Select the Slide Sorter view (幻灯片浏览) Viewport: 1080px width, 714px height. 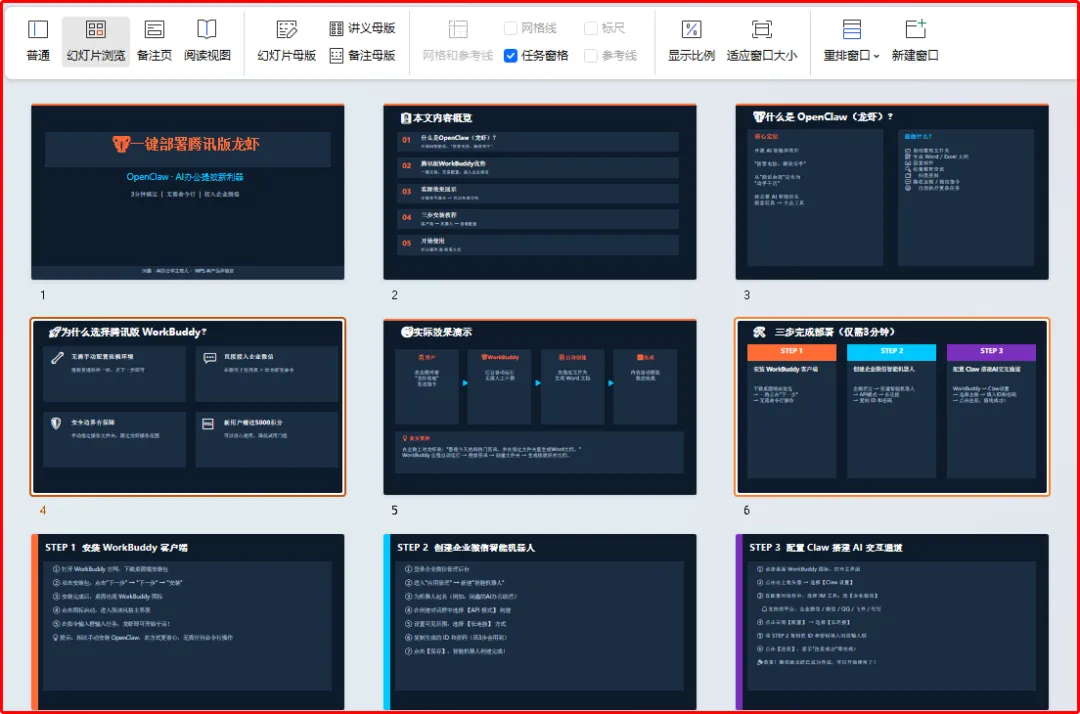[x=96, y=41]
